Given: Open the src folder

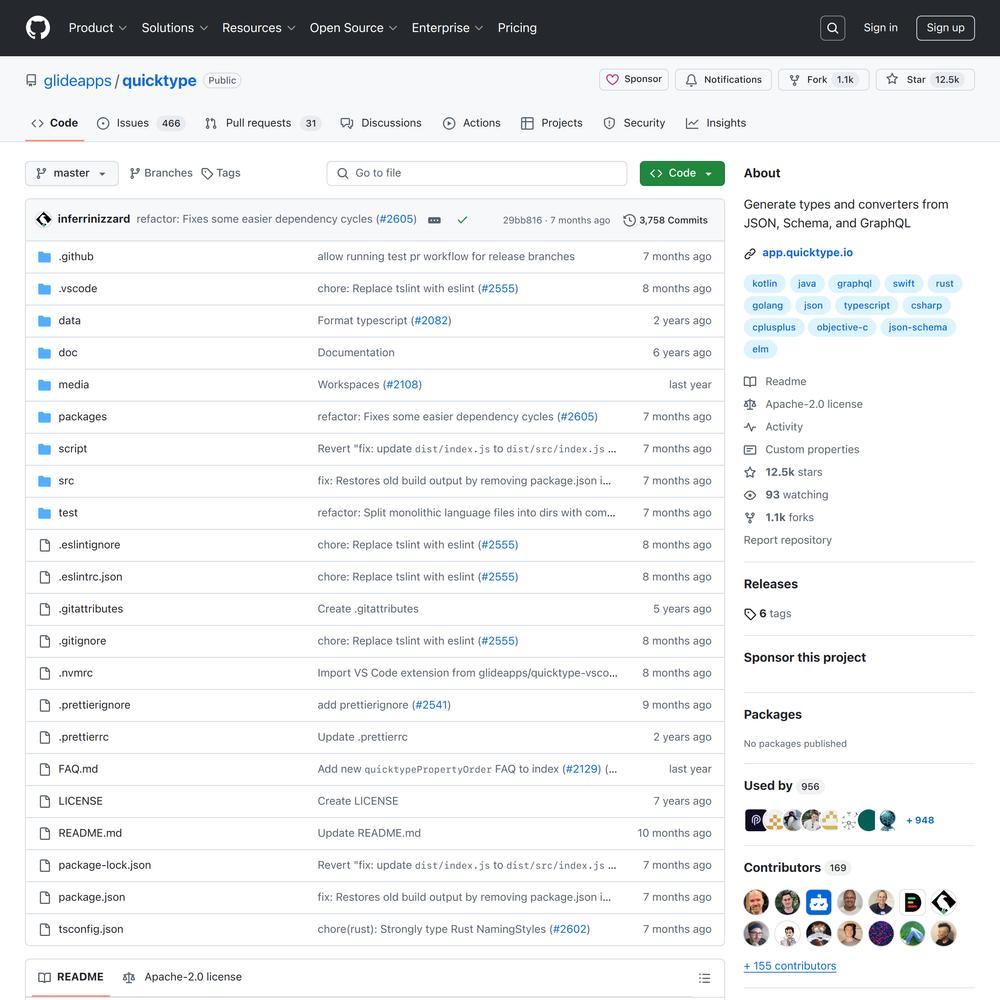Looking at the screenshot, I should (66, 481).
